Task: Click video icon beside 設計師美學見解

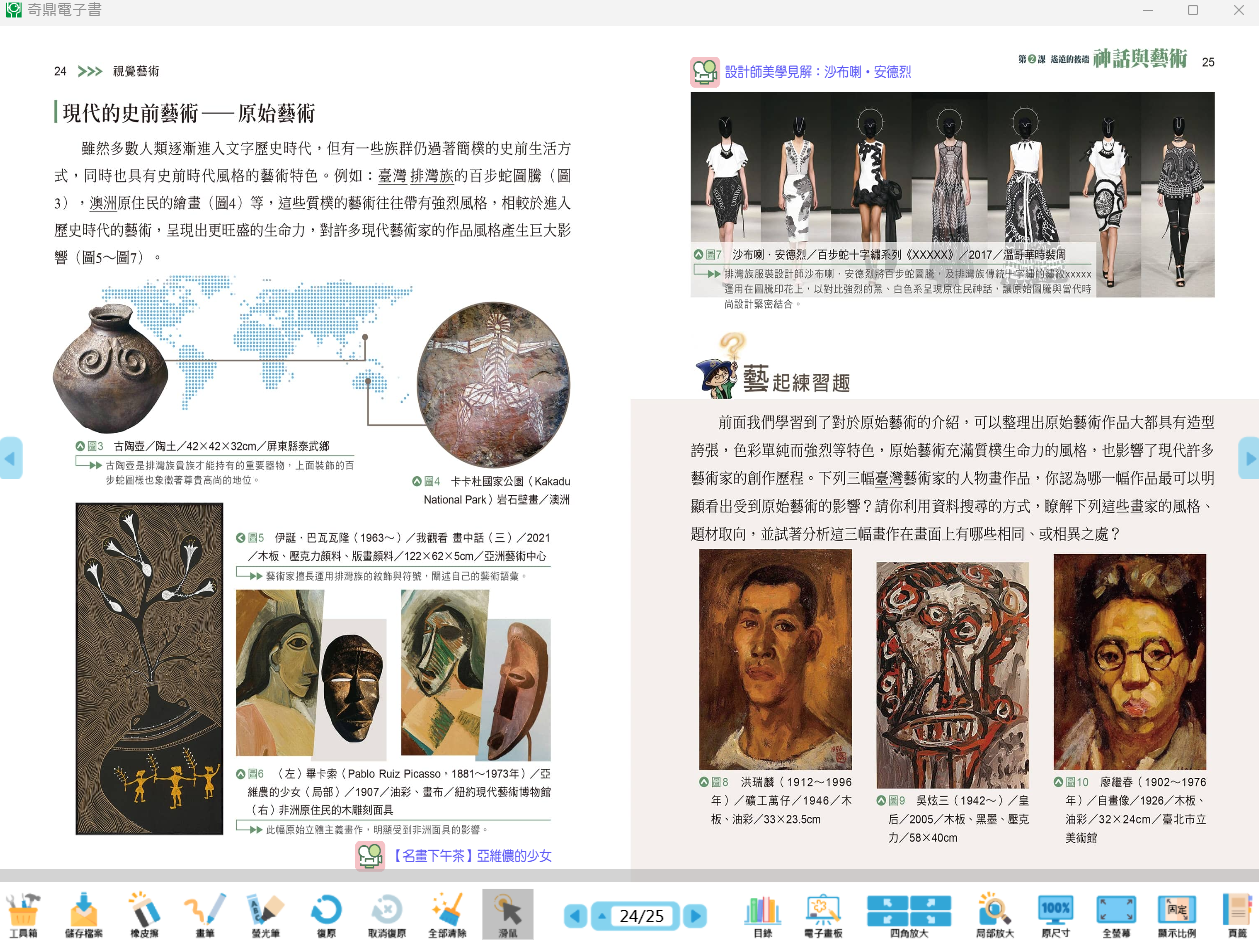Action: [705, 73]
